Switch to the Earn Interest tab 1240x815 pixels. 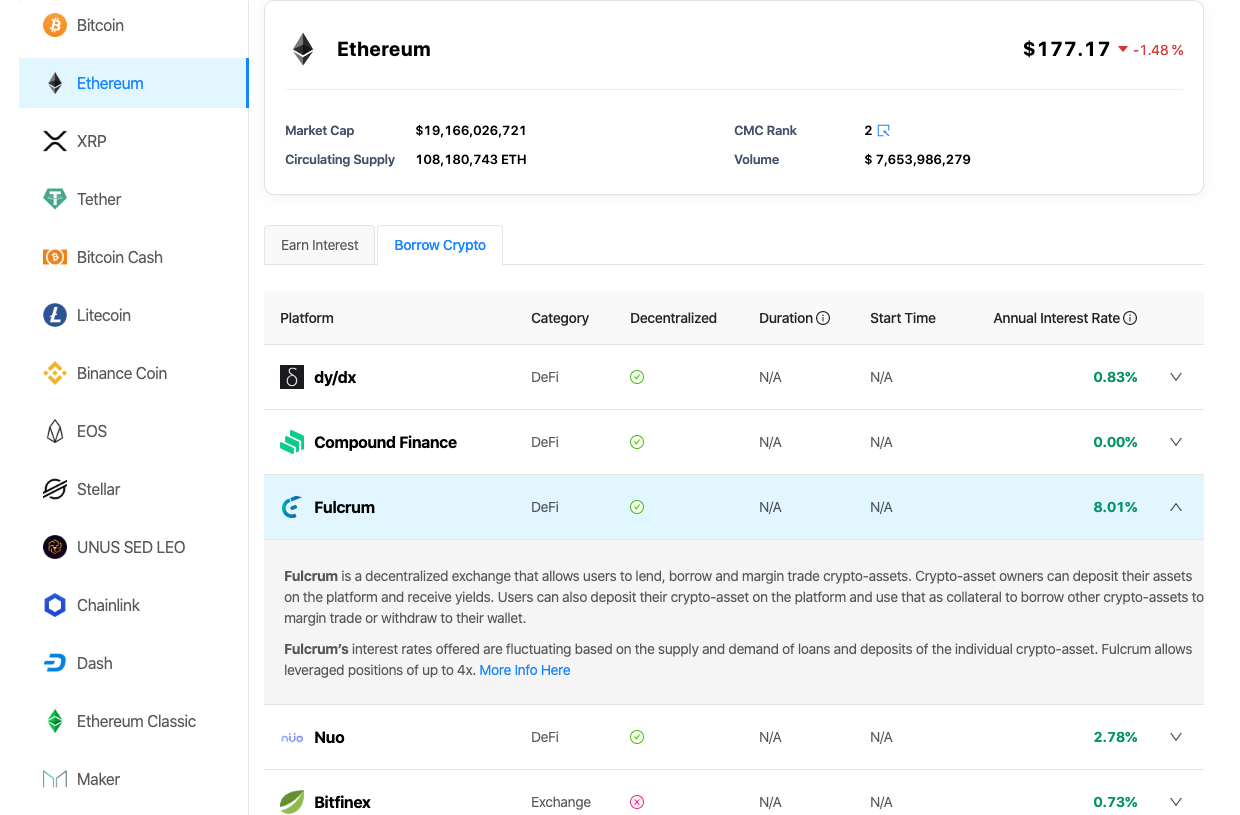[320, 245]
